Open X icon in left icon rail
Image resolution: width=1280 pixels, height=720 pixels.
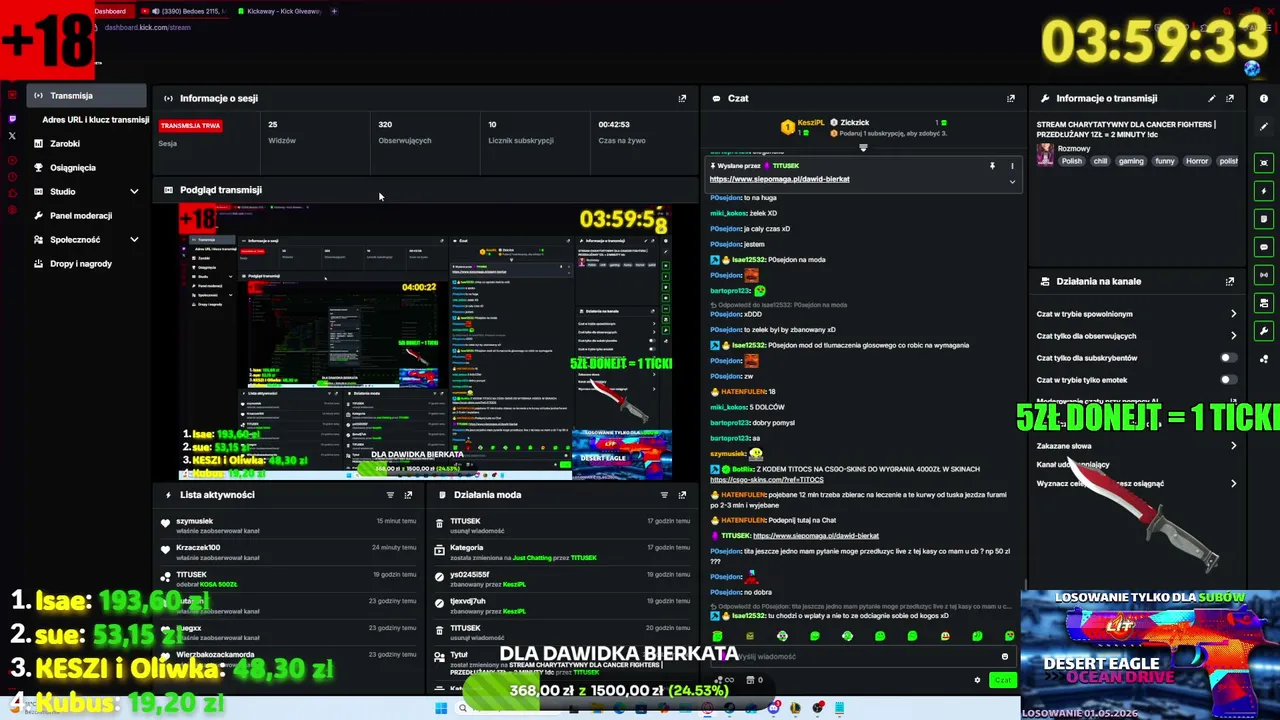tap(12, 135)
